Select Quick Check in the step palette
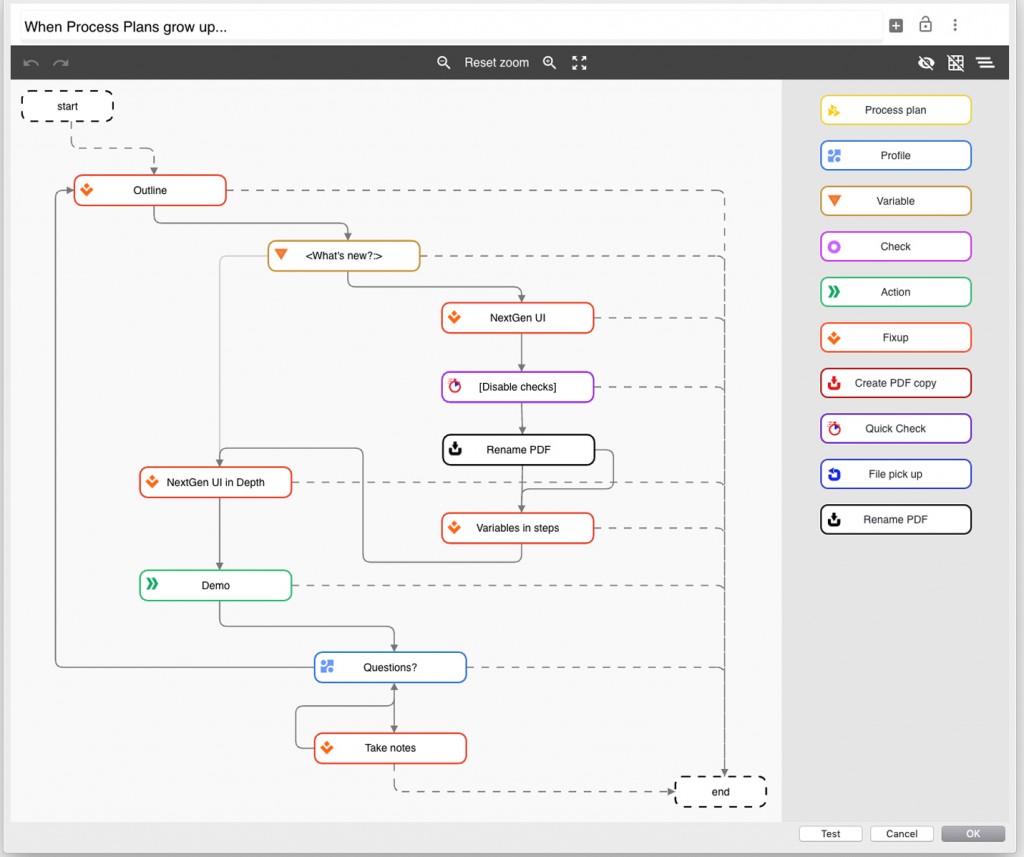 click(x=895, y=429)
